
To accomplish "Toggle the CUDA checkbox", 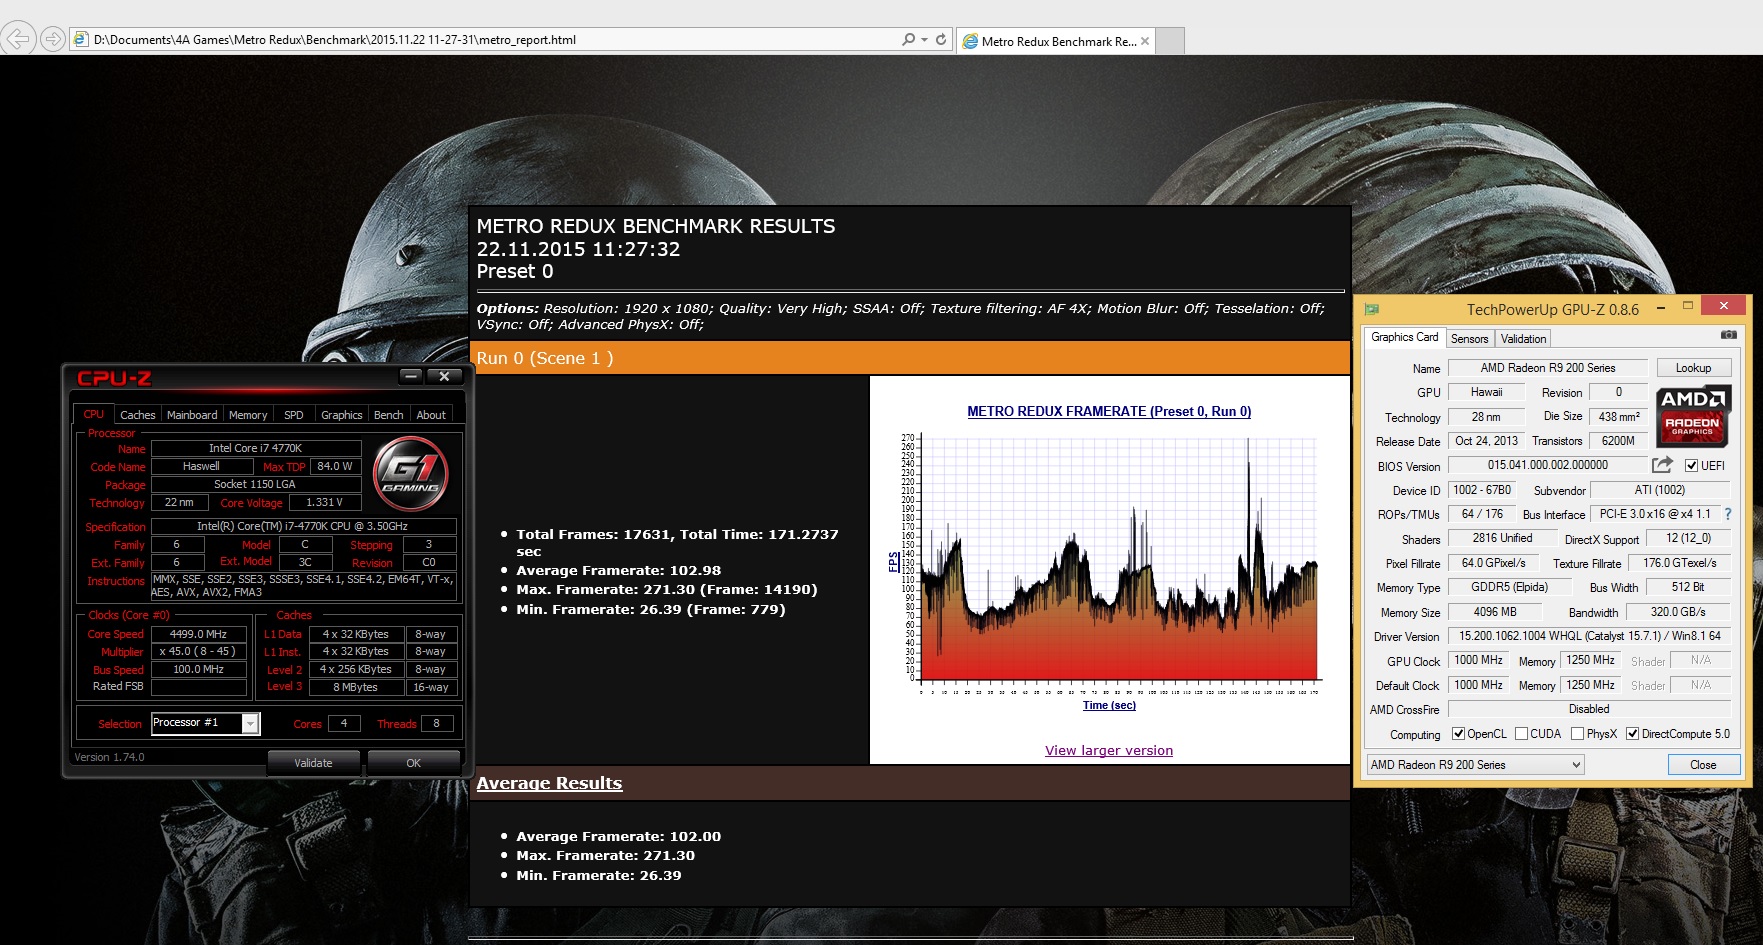I will click(1521, 734).
